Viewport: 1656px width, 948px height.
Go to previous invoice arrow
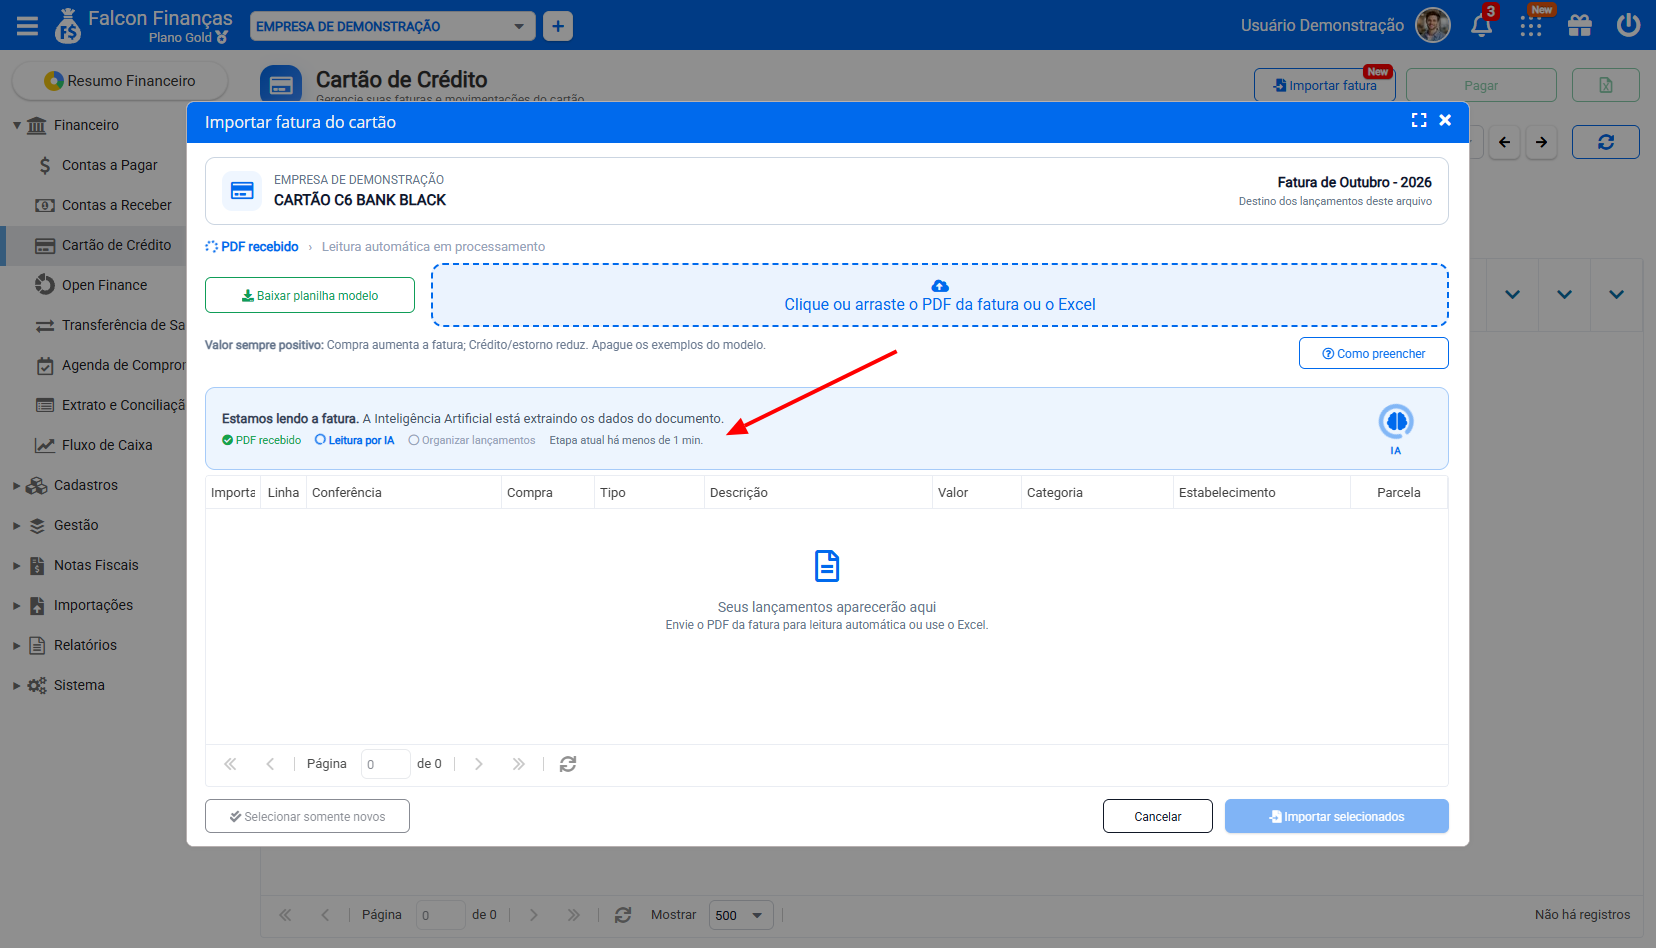click(1505, 142)
